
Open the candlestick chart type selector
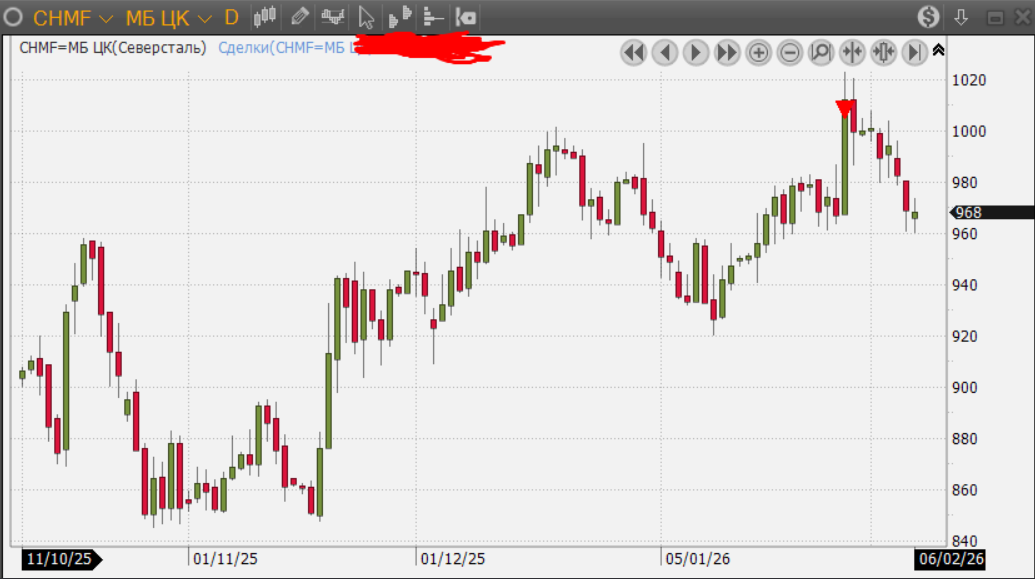click(x=264, y=17)
